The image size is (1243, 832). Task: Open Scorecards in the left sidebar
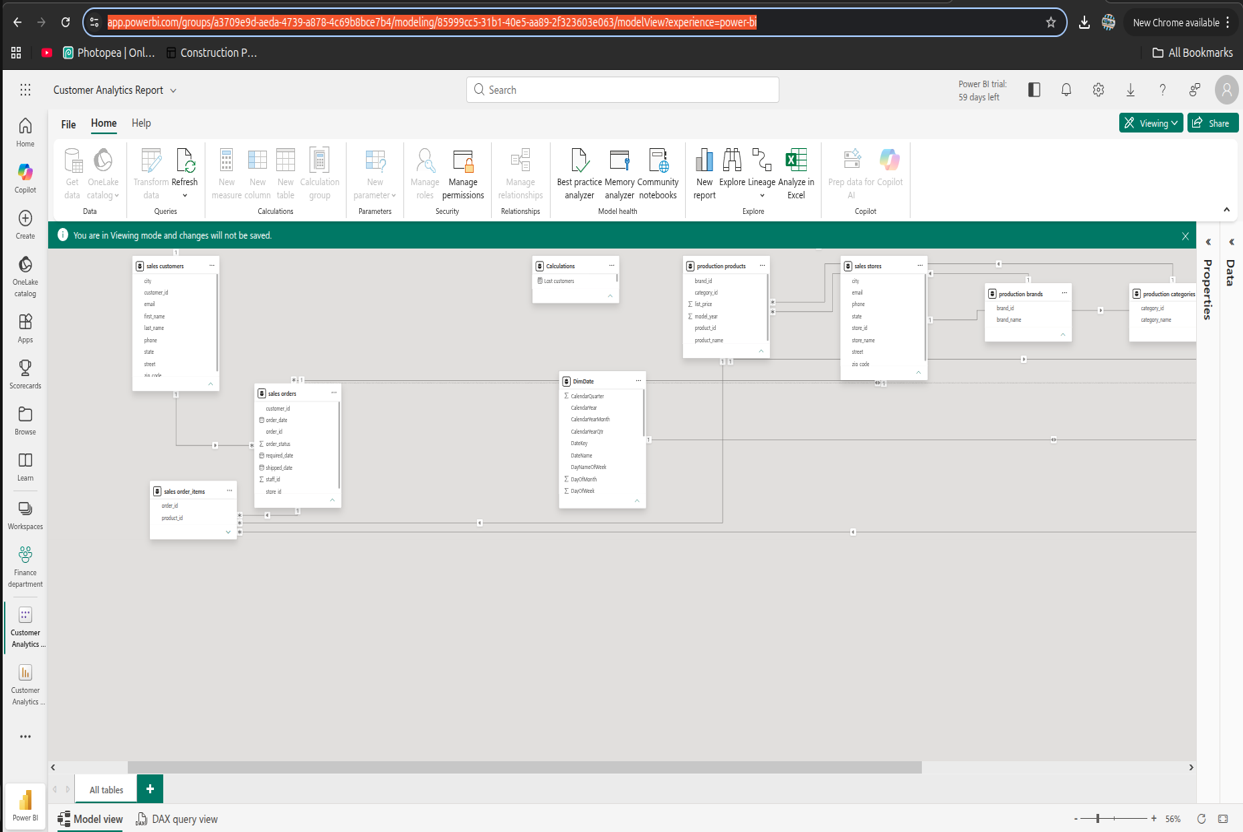coord(25,374)
